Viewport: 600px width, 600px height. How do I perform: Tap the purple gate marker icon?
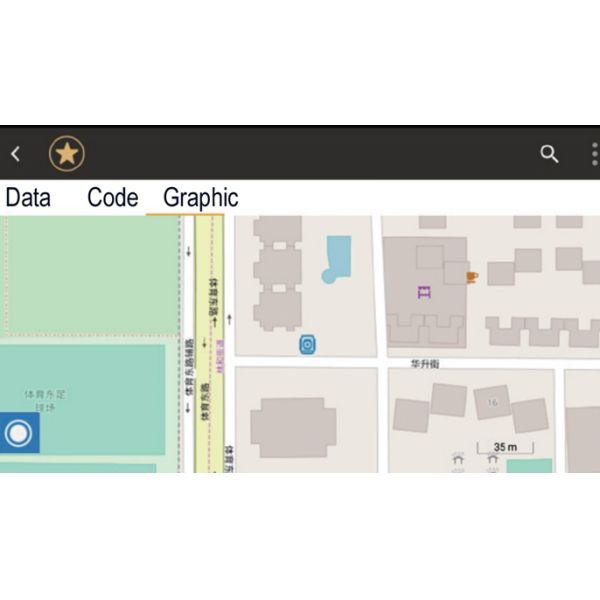click(424, 291)
